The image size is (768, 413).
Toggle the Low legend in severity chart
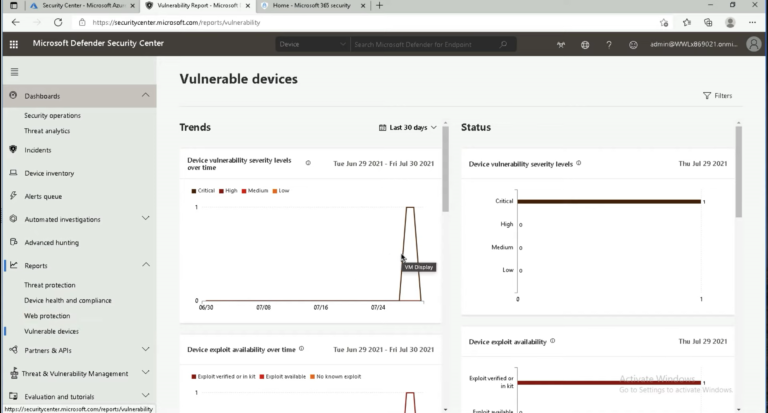281,191
